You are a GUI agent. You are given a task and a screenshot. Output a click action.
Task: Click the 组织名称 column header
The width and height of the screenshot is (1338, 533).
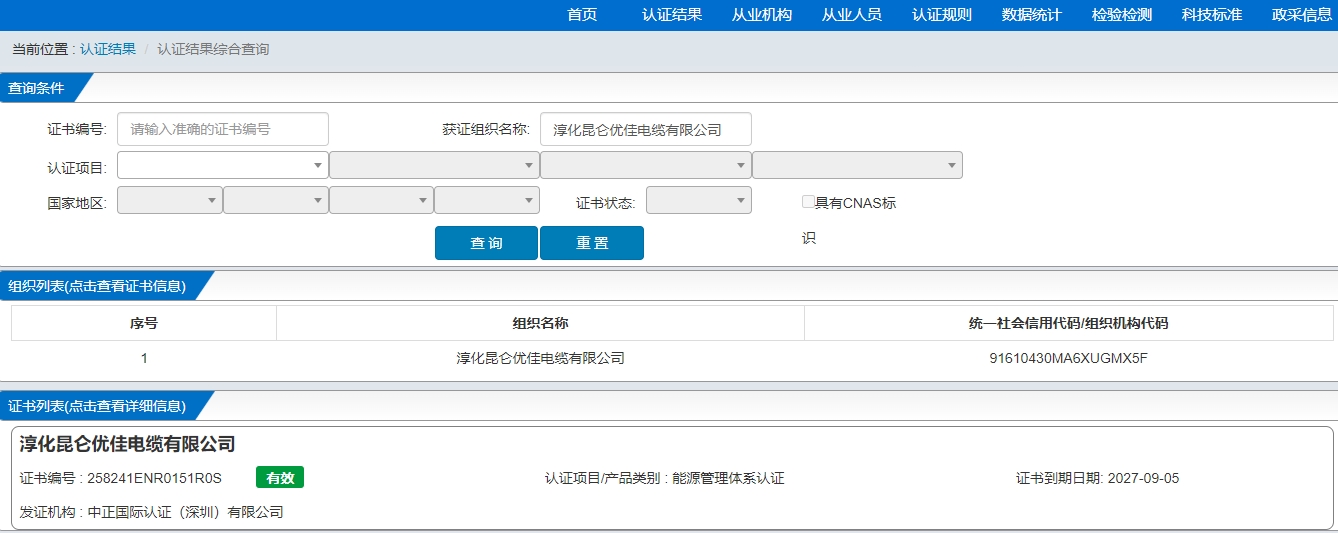[540, 323]
